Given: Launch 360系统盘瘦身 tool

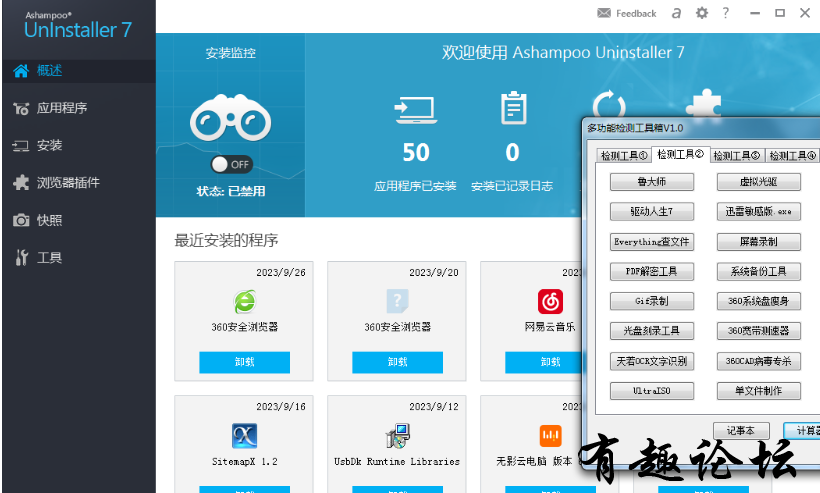Looking at the screenshot, I should pyautogui.click(x=758, y=301).
